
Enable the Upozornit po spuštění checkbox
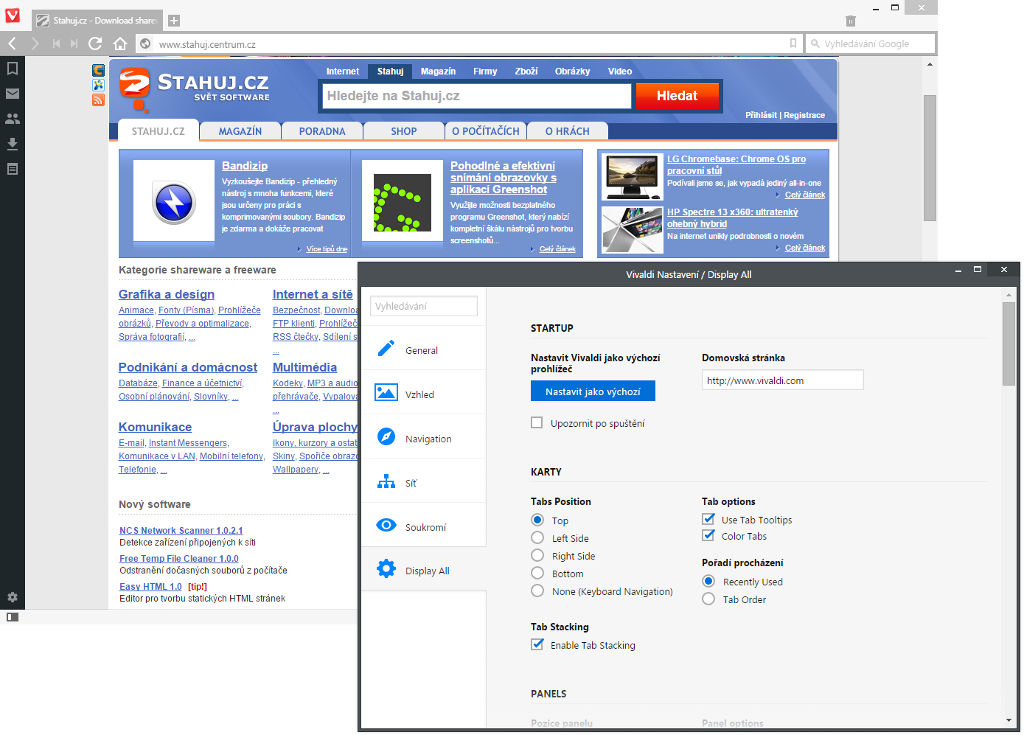coord(537,423)
